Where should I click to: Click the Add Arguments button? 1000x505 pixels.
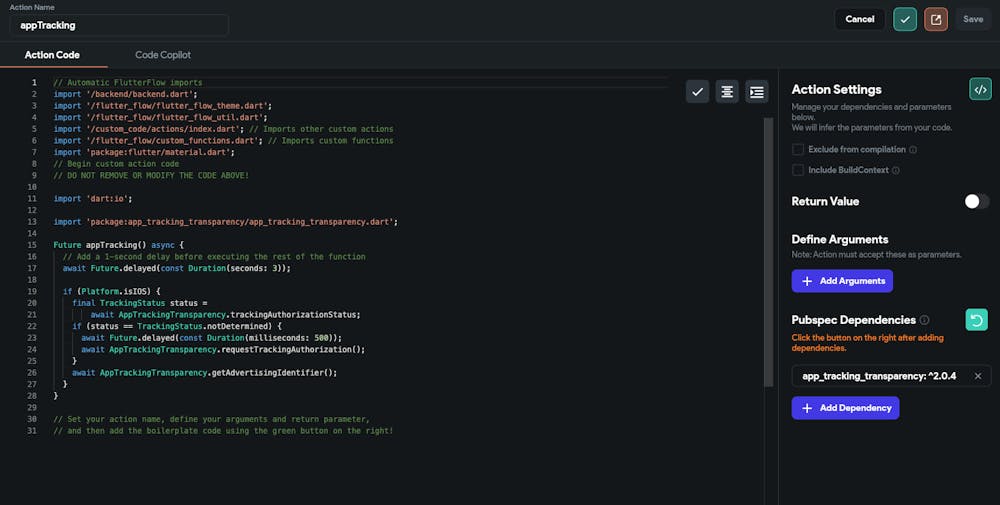click(x=842, y=281)
